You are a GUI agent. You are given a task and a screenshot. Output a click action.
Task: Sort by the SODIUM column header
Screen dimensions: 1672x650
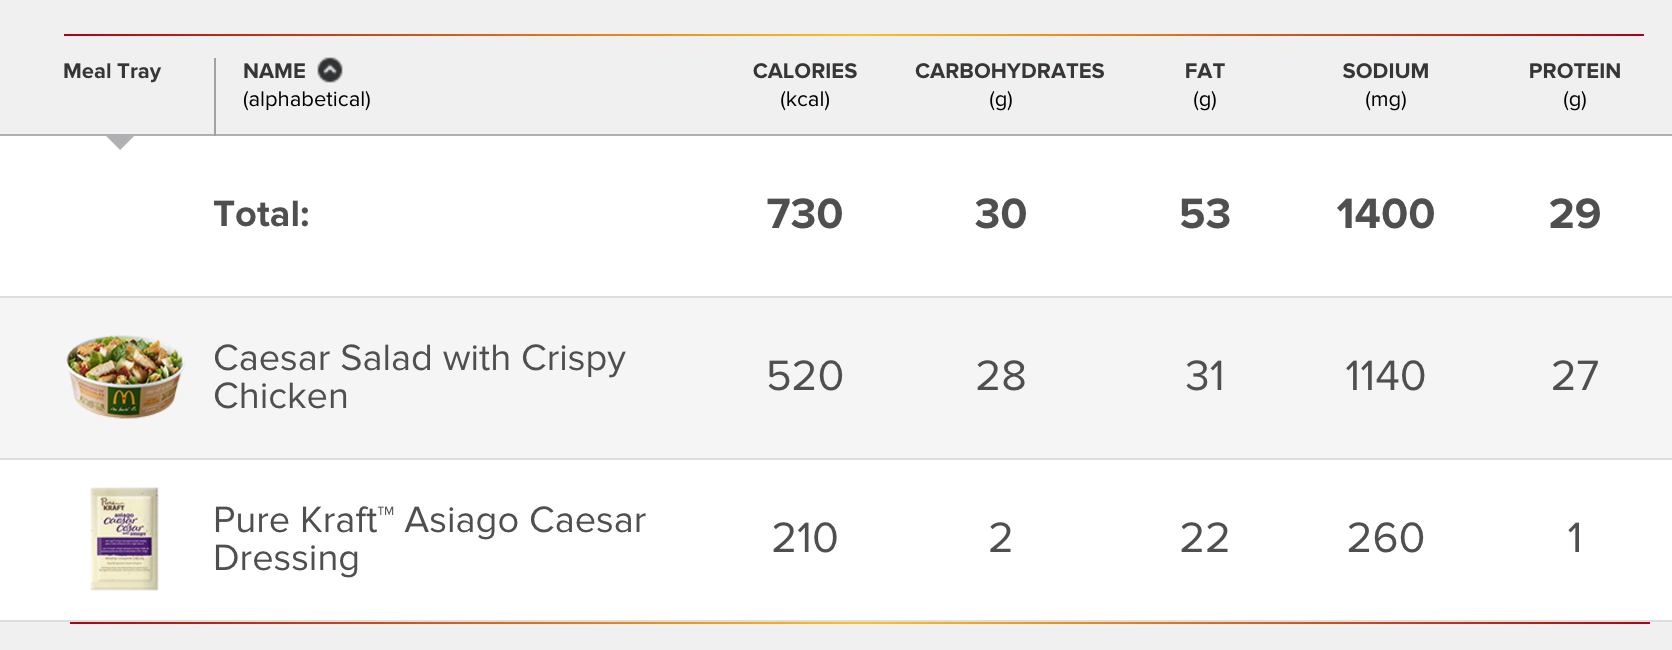click(1385, 84)
